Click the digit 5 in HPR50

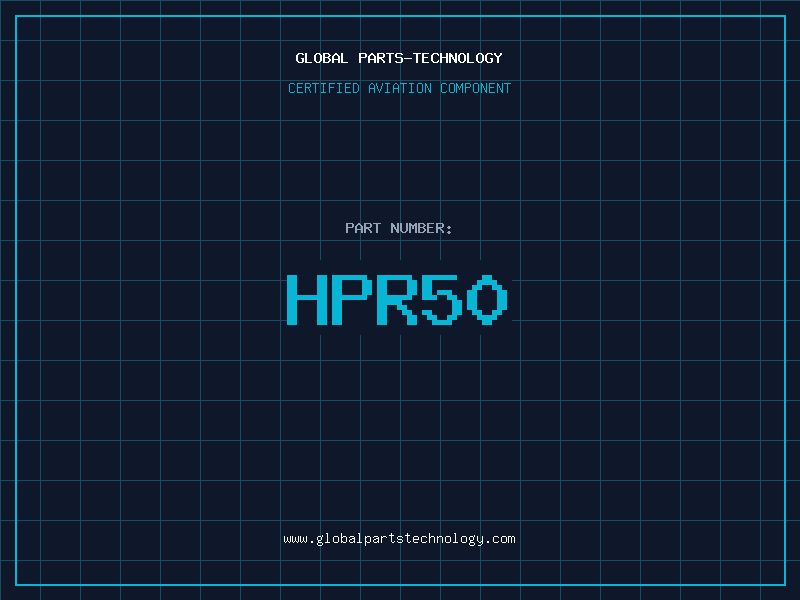tap(442, 300)
